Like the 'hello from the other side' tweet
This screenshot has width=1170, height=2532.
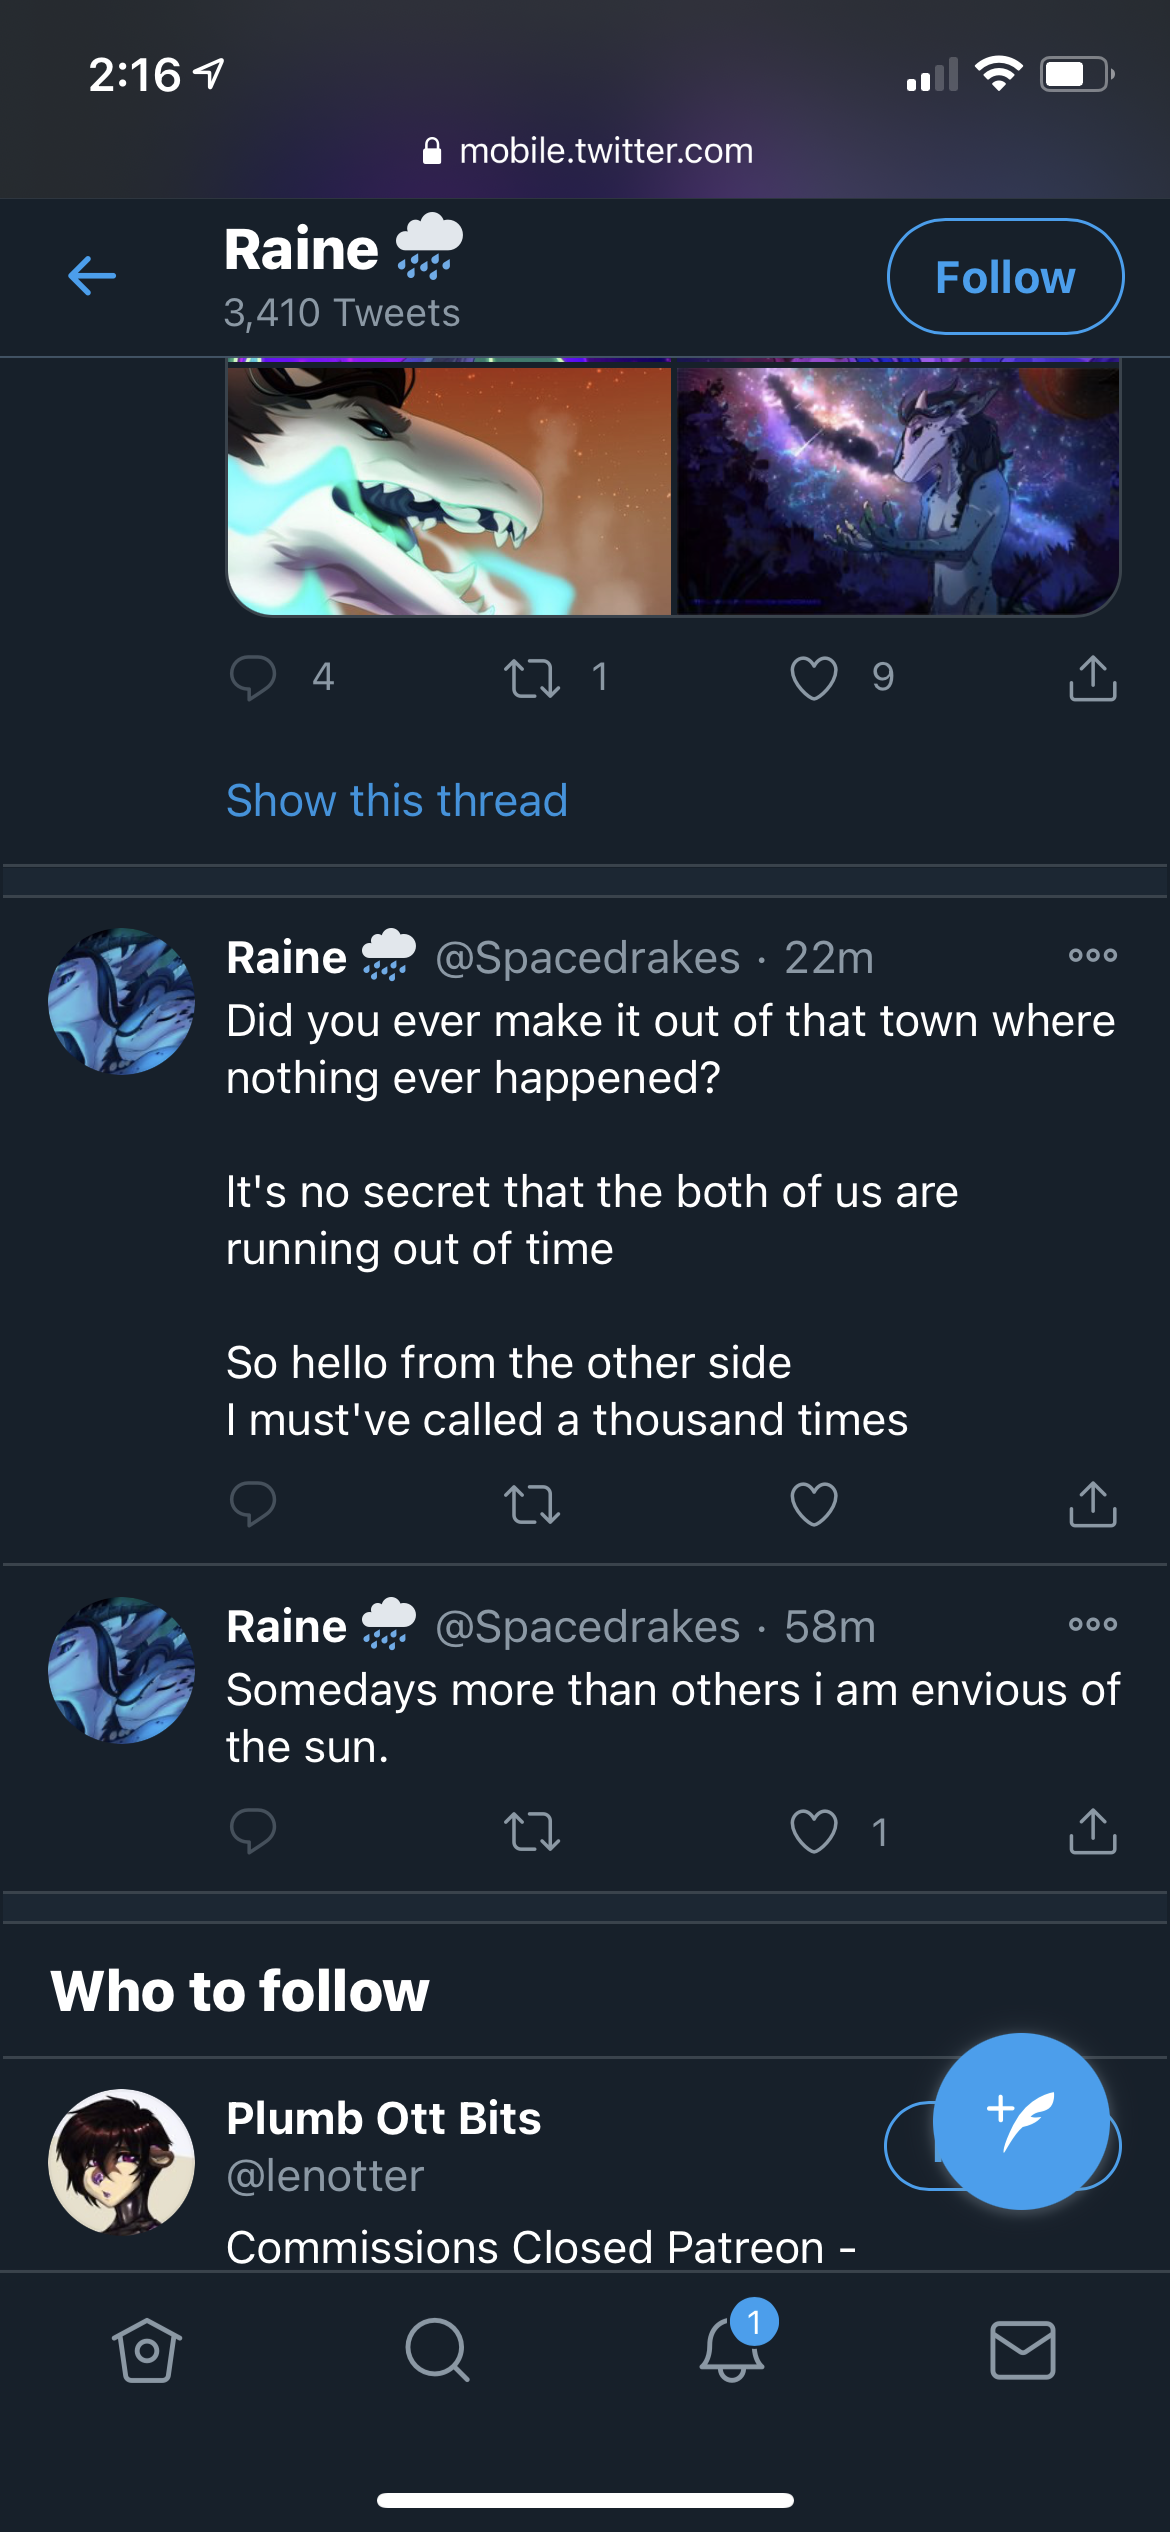click(x=814, y=1504)
